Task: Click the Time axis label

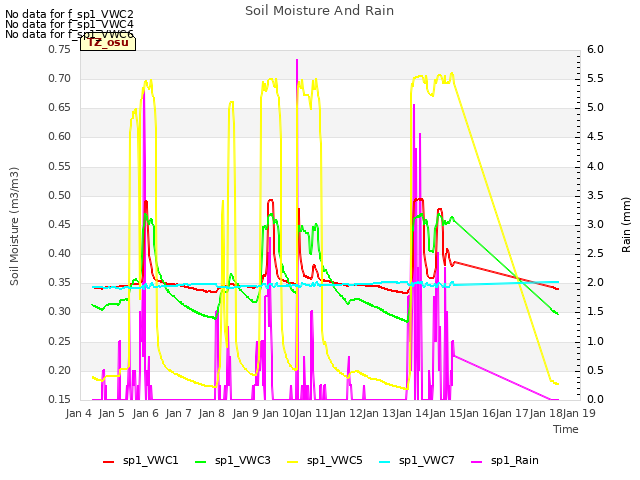Action: (x=566, y=429)
